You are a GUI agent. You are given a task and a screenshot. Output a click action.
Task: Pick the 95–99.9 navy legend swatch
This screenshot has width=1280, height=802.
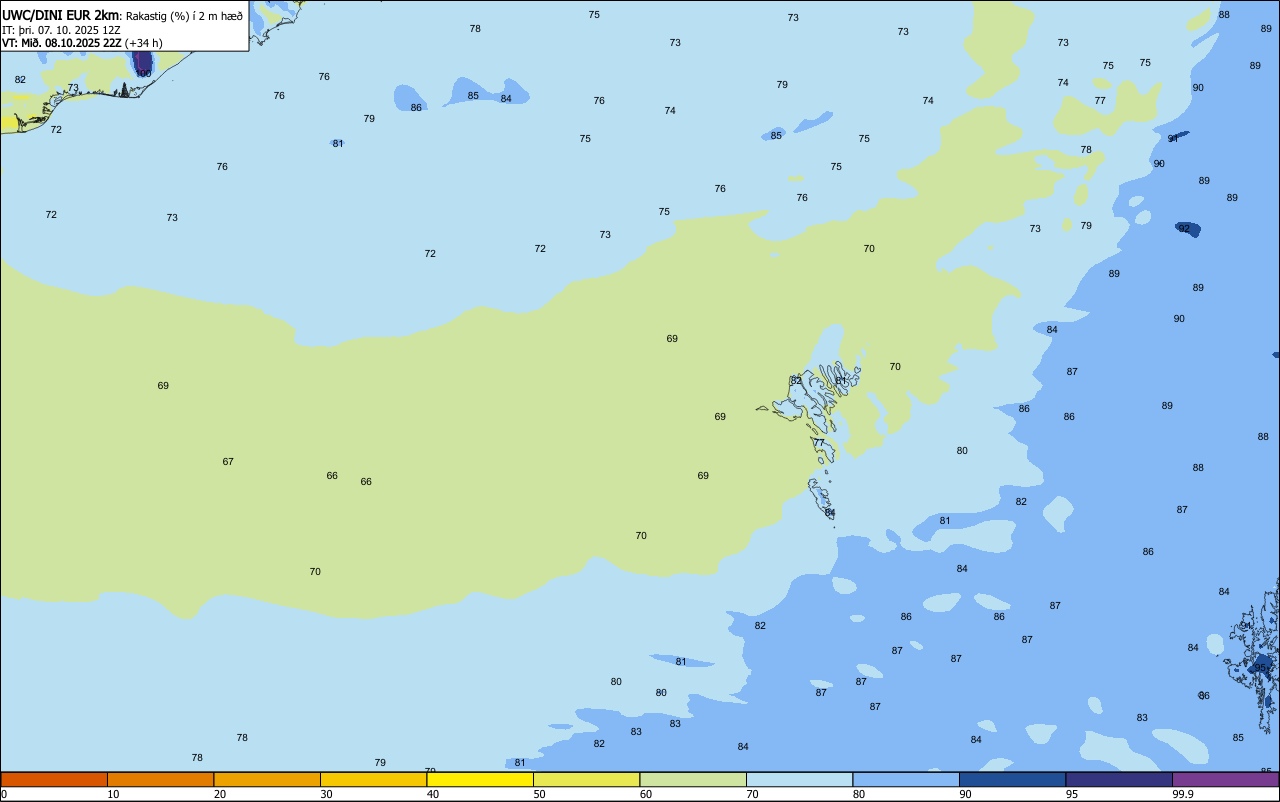(x=1119, y=779)
